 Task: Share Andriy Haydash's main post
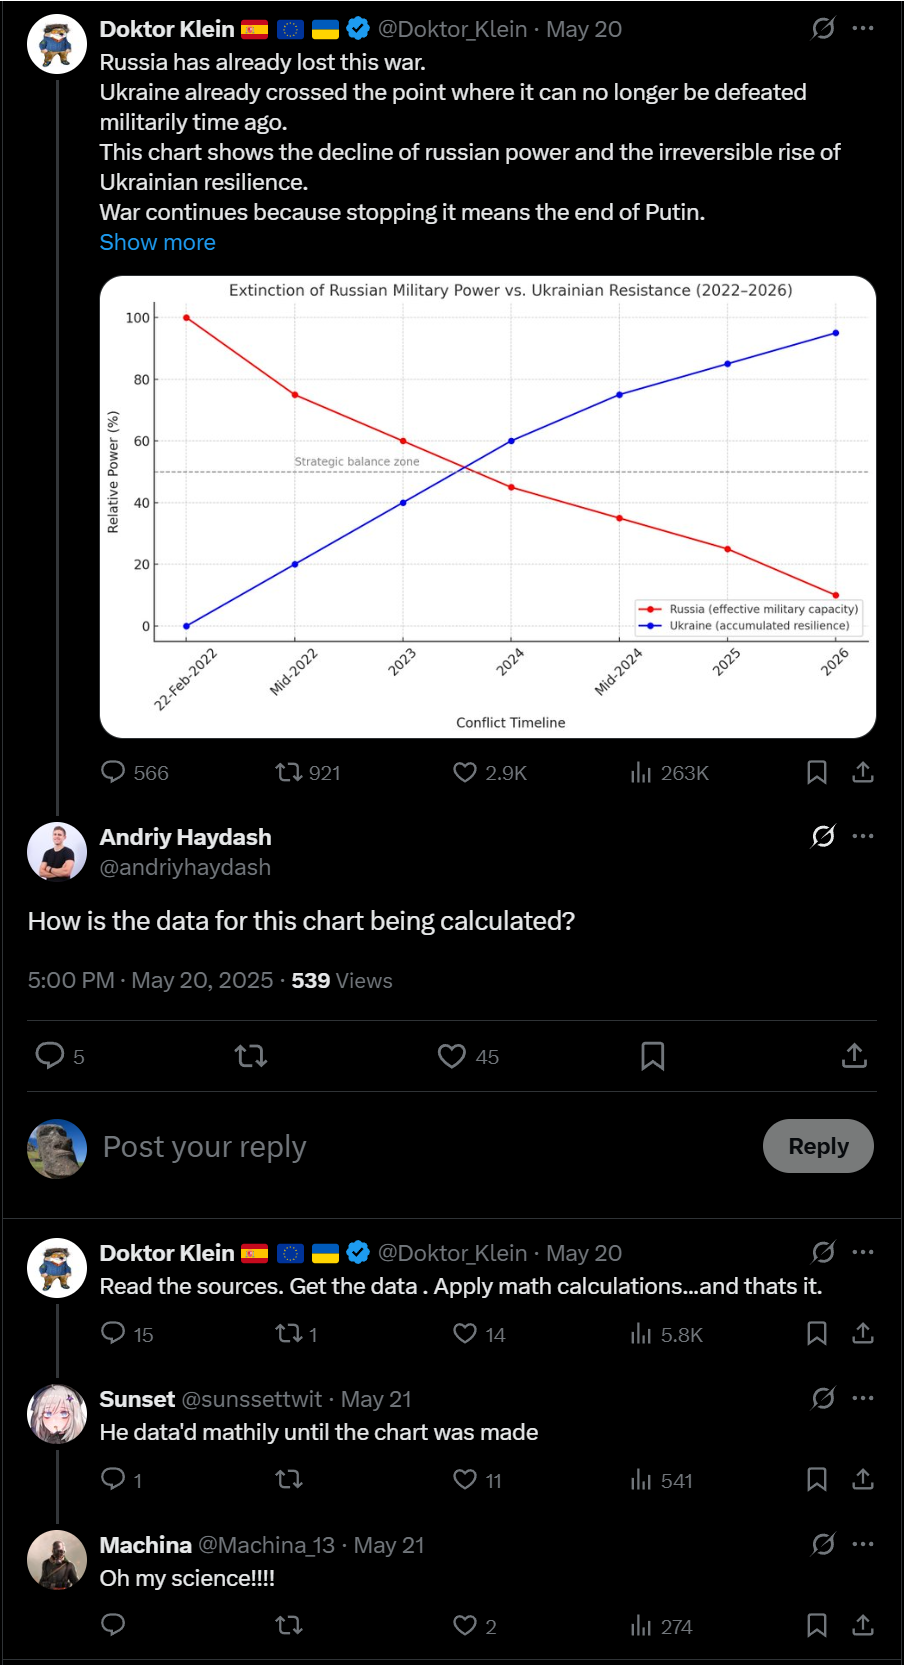pyautogui.click(x=854, y=1056)
